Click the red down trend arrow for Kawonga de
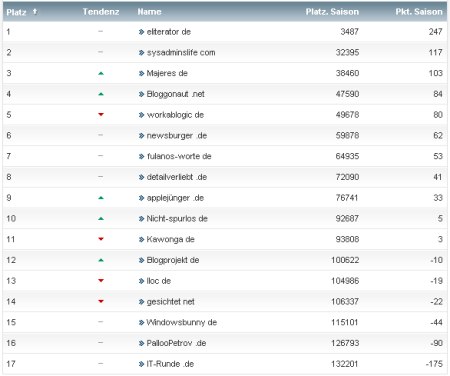Image resolution: width=450 pixels, height=376 pixels. click(x=101, y=239)
